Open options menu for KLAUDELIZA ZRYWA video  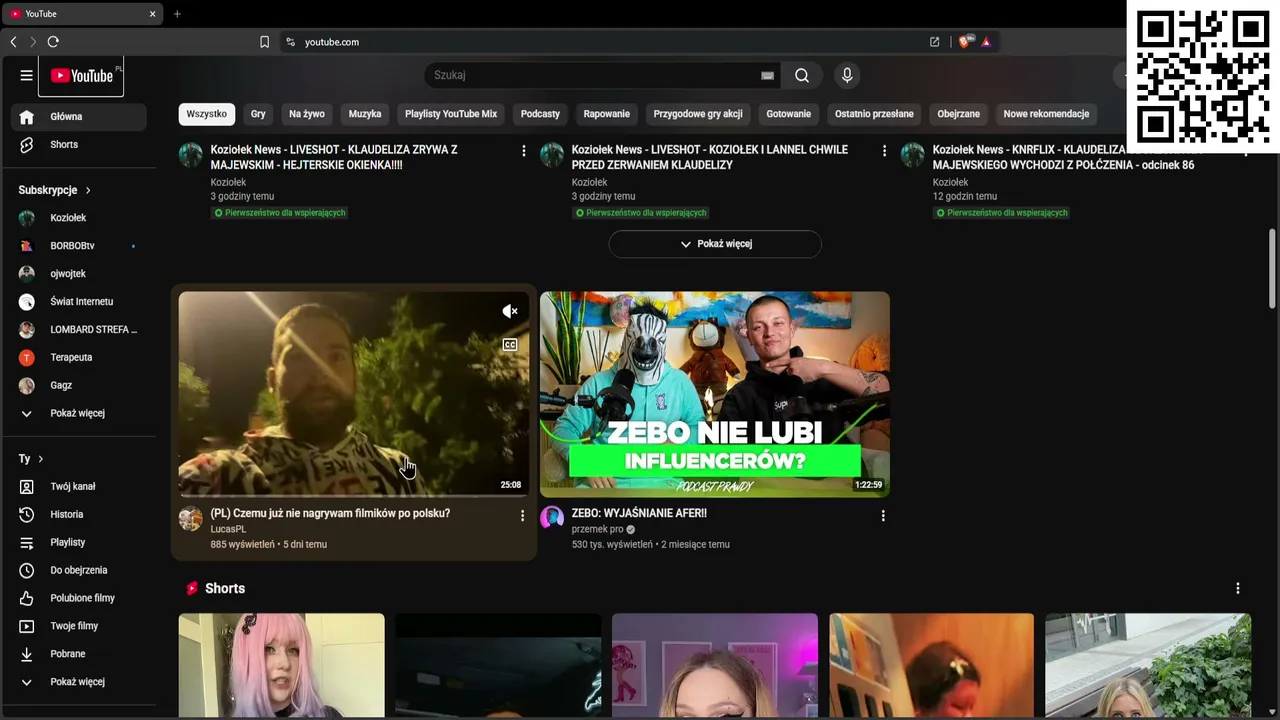pyautogui.click(x=523, y=151)
